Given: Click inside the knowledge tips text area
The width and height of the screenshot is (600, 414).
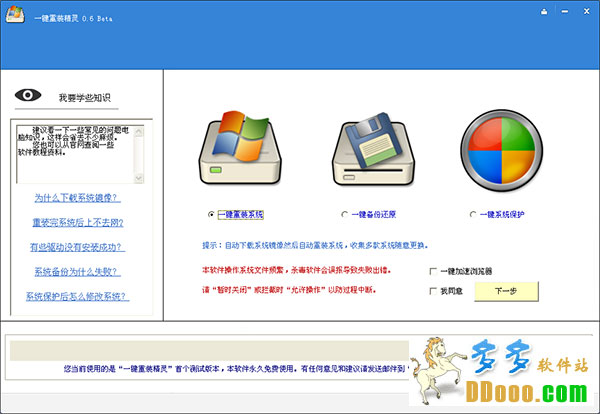Looking at the screenshot, I should pyautogui.click(x=75, y=154).
